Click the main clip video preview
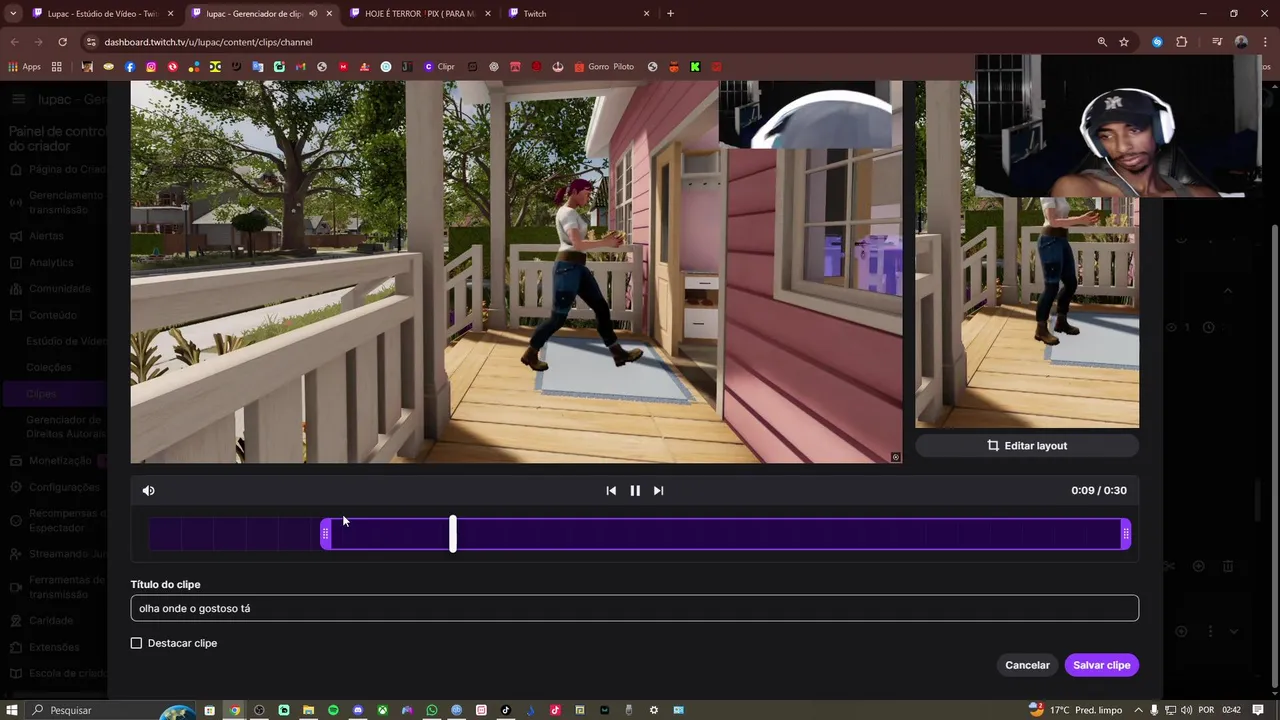1280x720 pixels. [516, 272]
